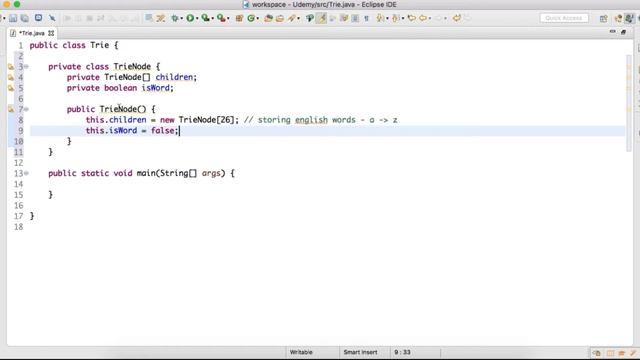
Task: Open New Java Class dropdown arrow
Action: tap(258, 18)
